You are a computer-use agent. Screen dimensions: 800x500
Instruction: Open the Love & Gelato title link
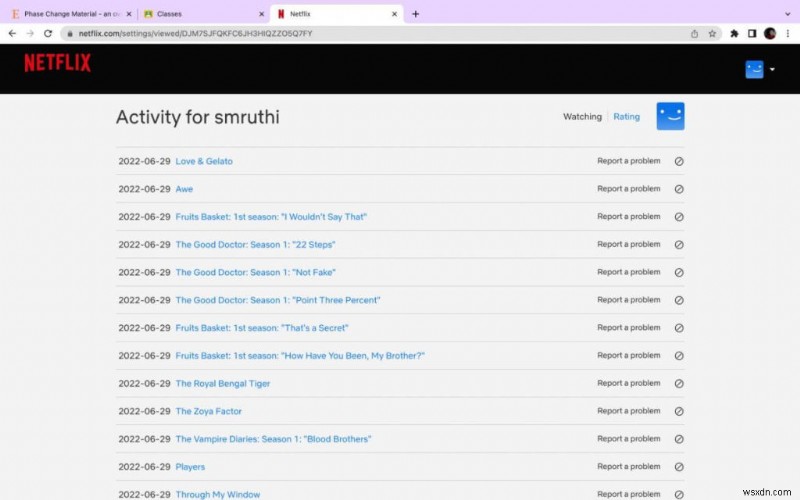tap(204, 161)
